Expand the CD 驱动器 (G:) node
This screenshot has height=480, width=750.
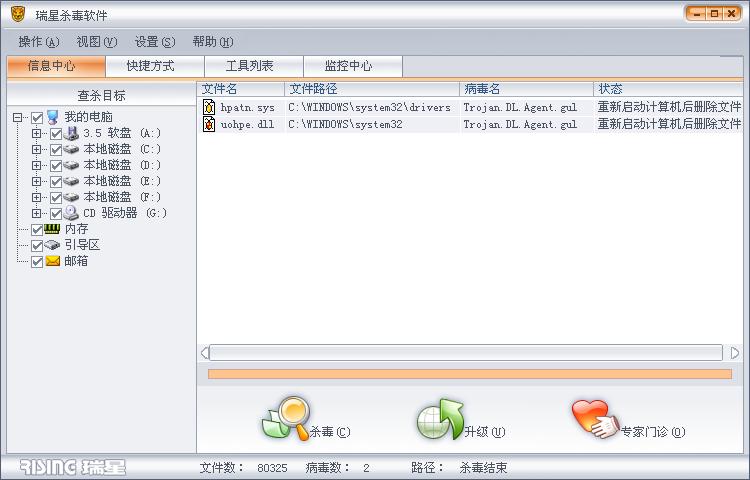pyautogui.click(x=36, y=213)
